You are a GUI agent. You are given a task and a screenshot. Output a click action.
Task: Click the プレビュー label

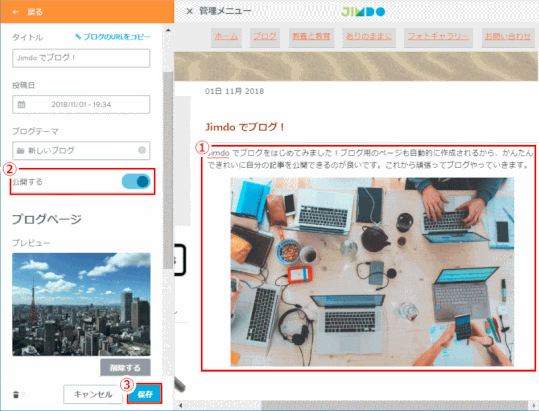pyautogui.click(x=31, y=243)
